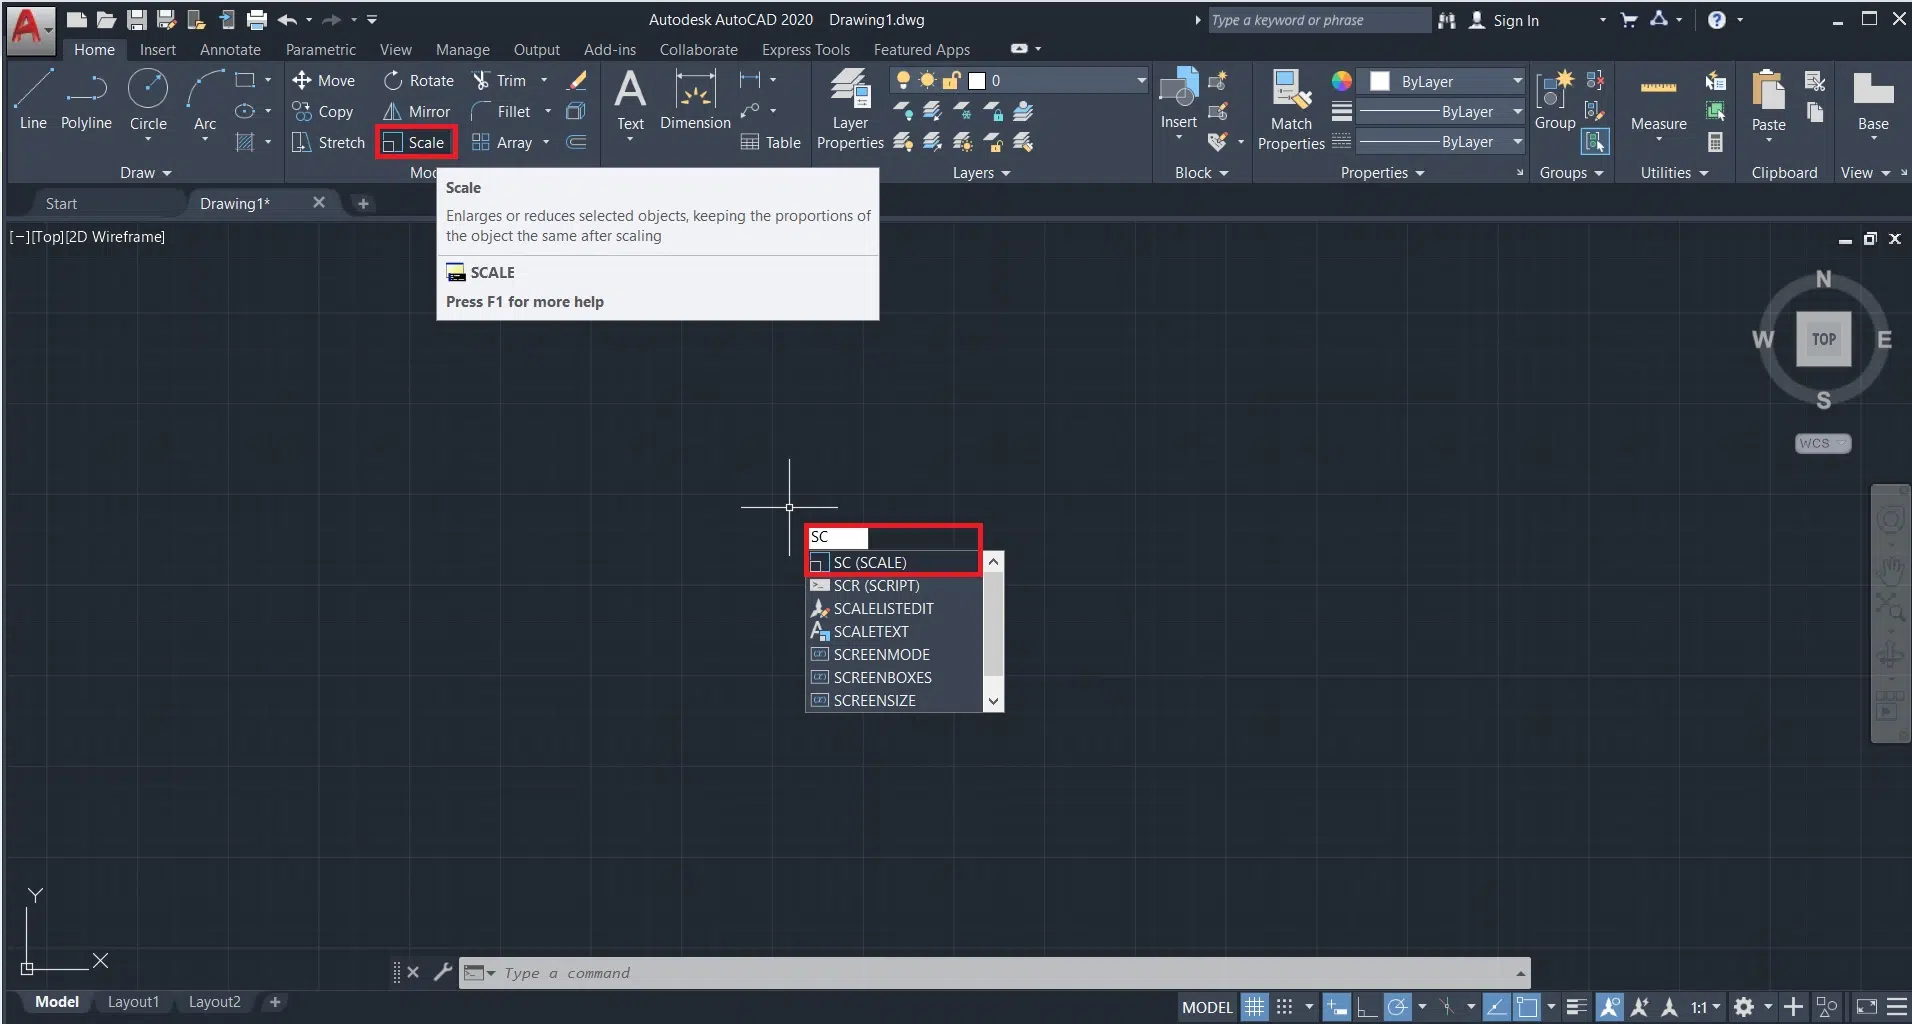Toggle grid display in status bar
This screenshot has width=1912, height=1024.
[x=1255, y=1007]
